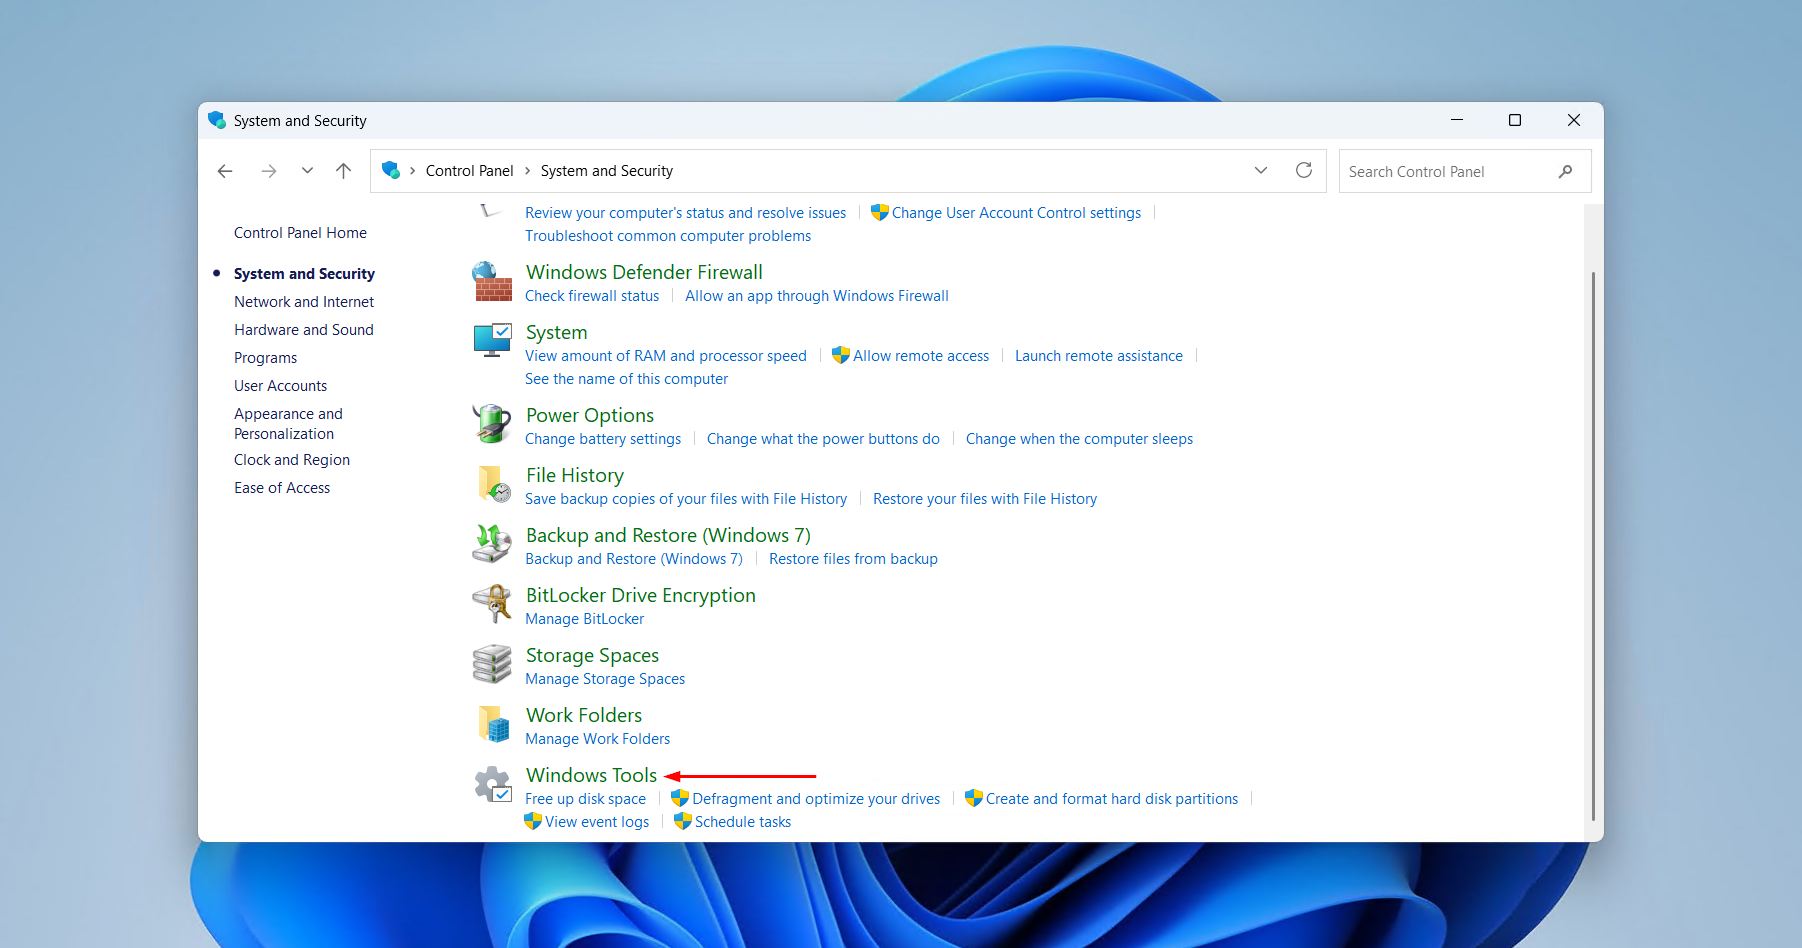Click the System monitor icon
1802x948 pixels.
pos(492,340)
